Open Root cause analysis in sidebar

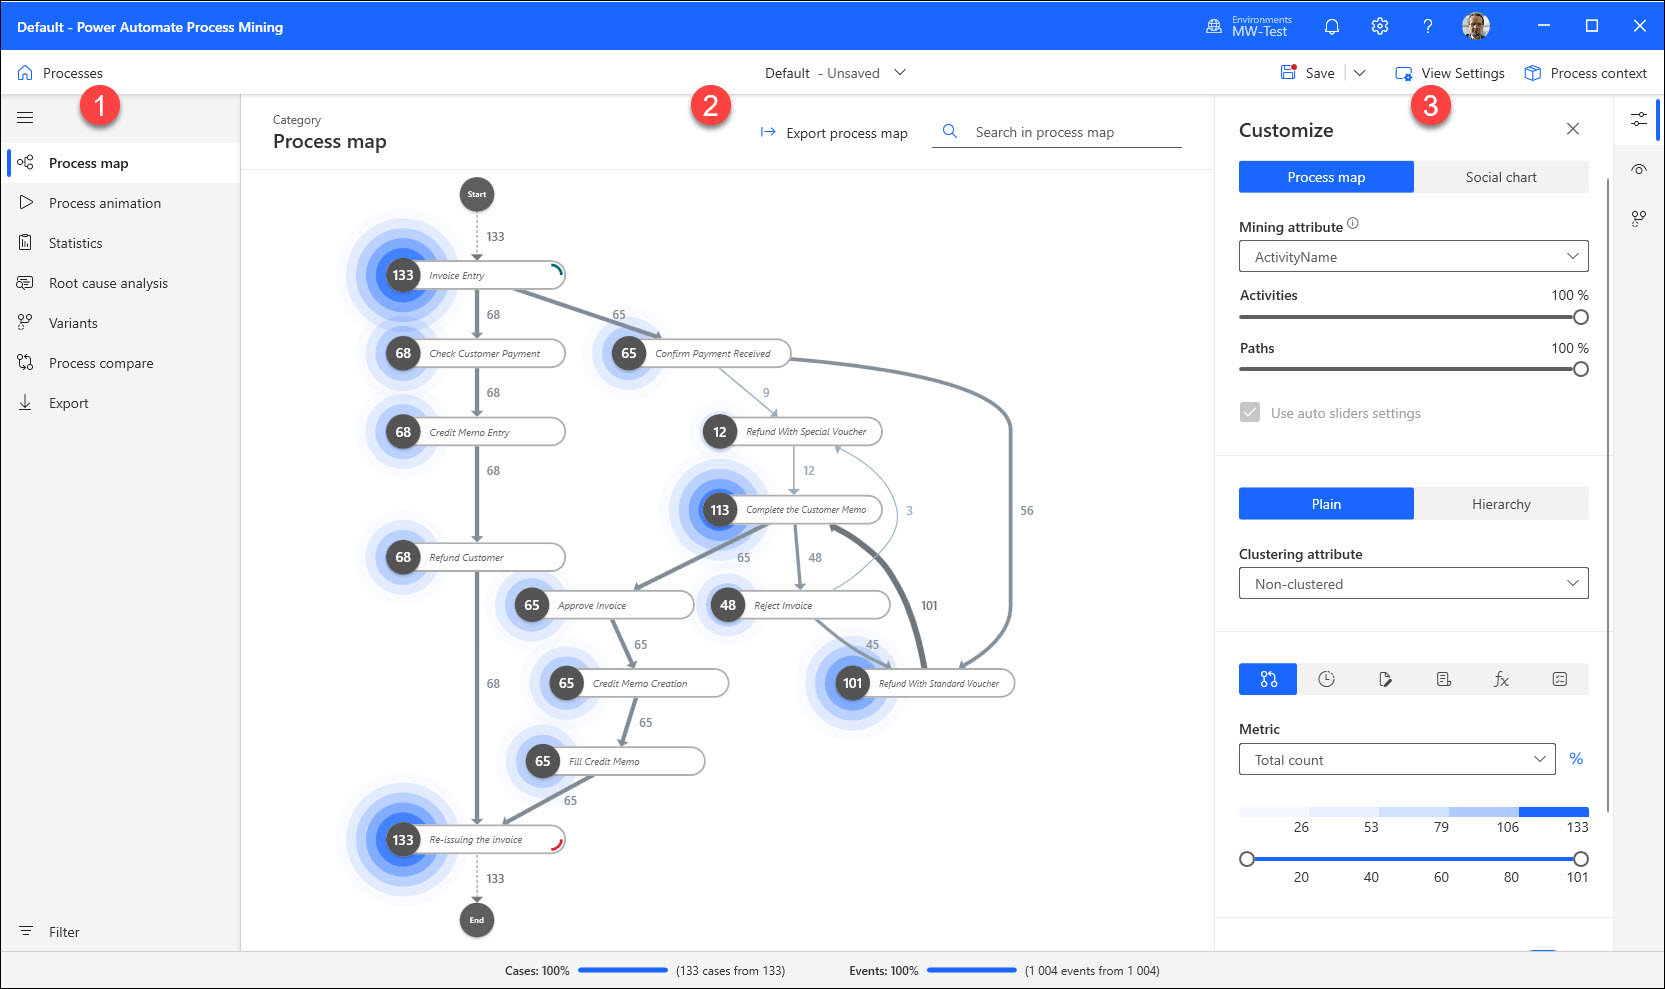pyautogui.click(x=108, y=283)
